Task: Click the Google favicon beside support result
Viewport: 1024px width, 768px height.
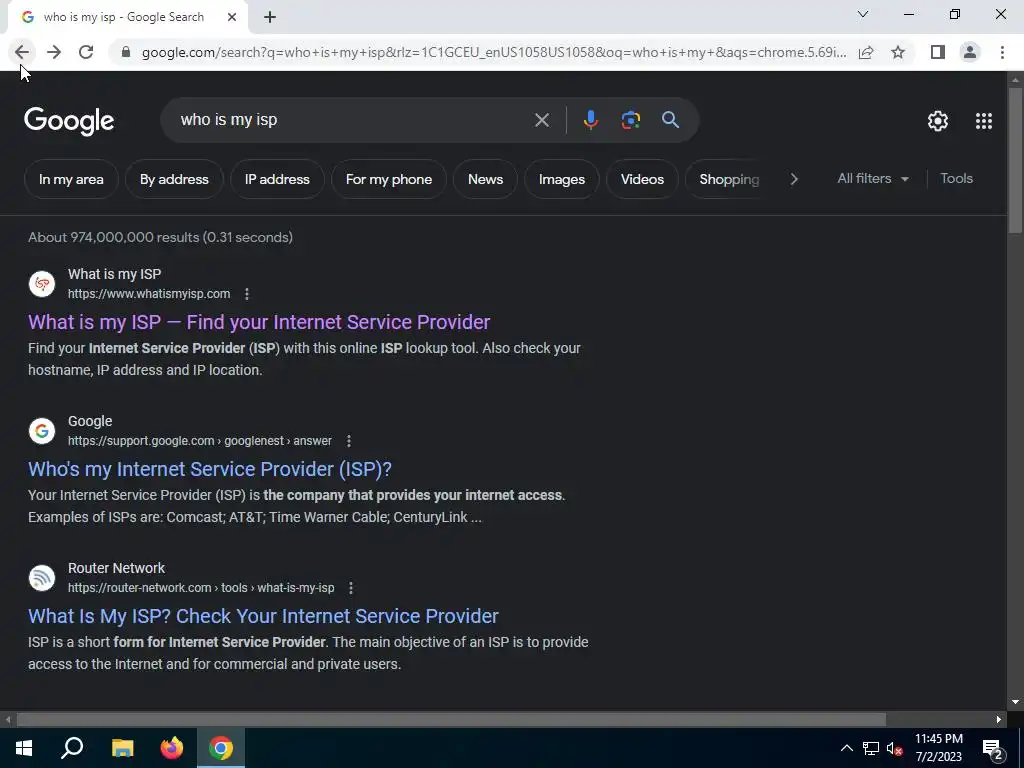Action: 42,430
